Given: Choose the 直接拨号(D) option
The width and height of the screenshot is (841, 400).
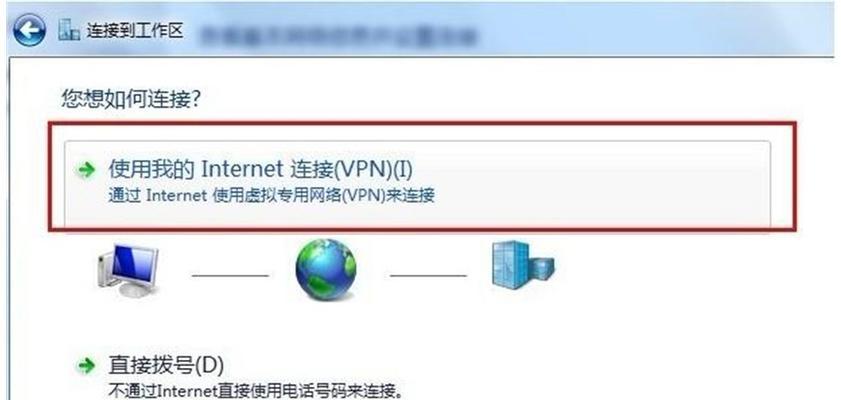Looking at the screenshot, I should coord(166,365).
